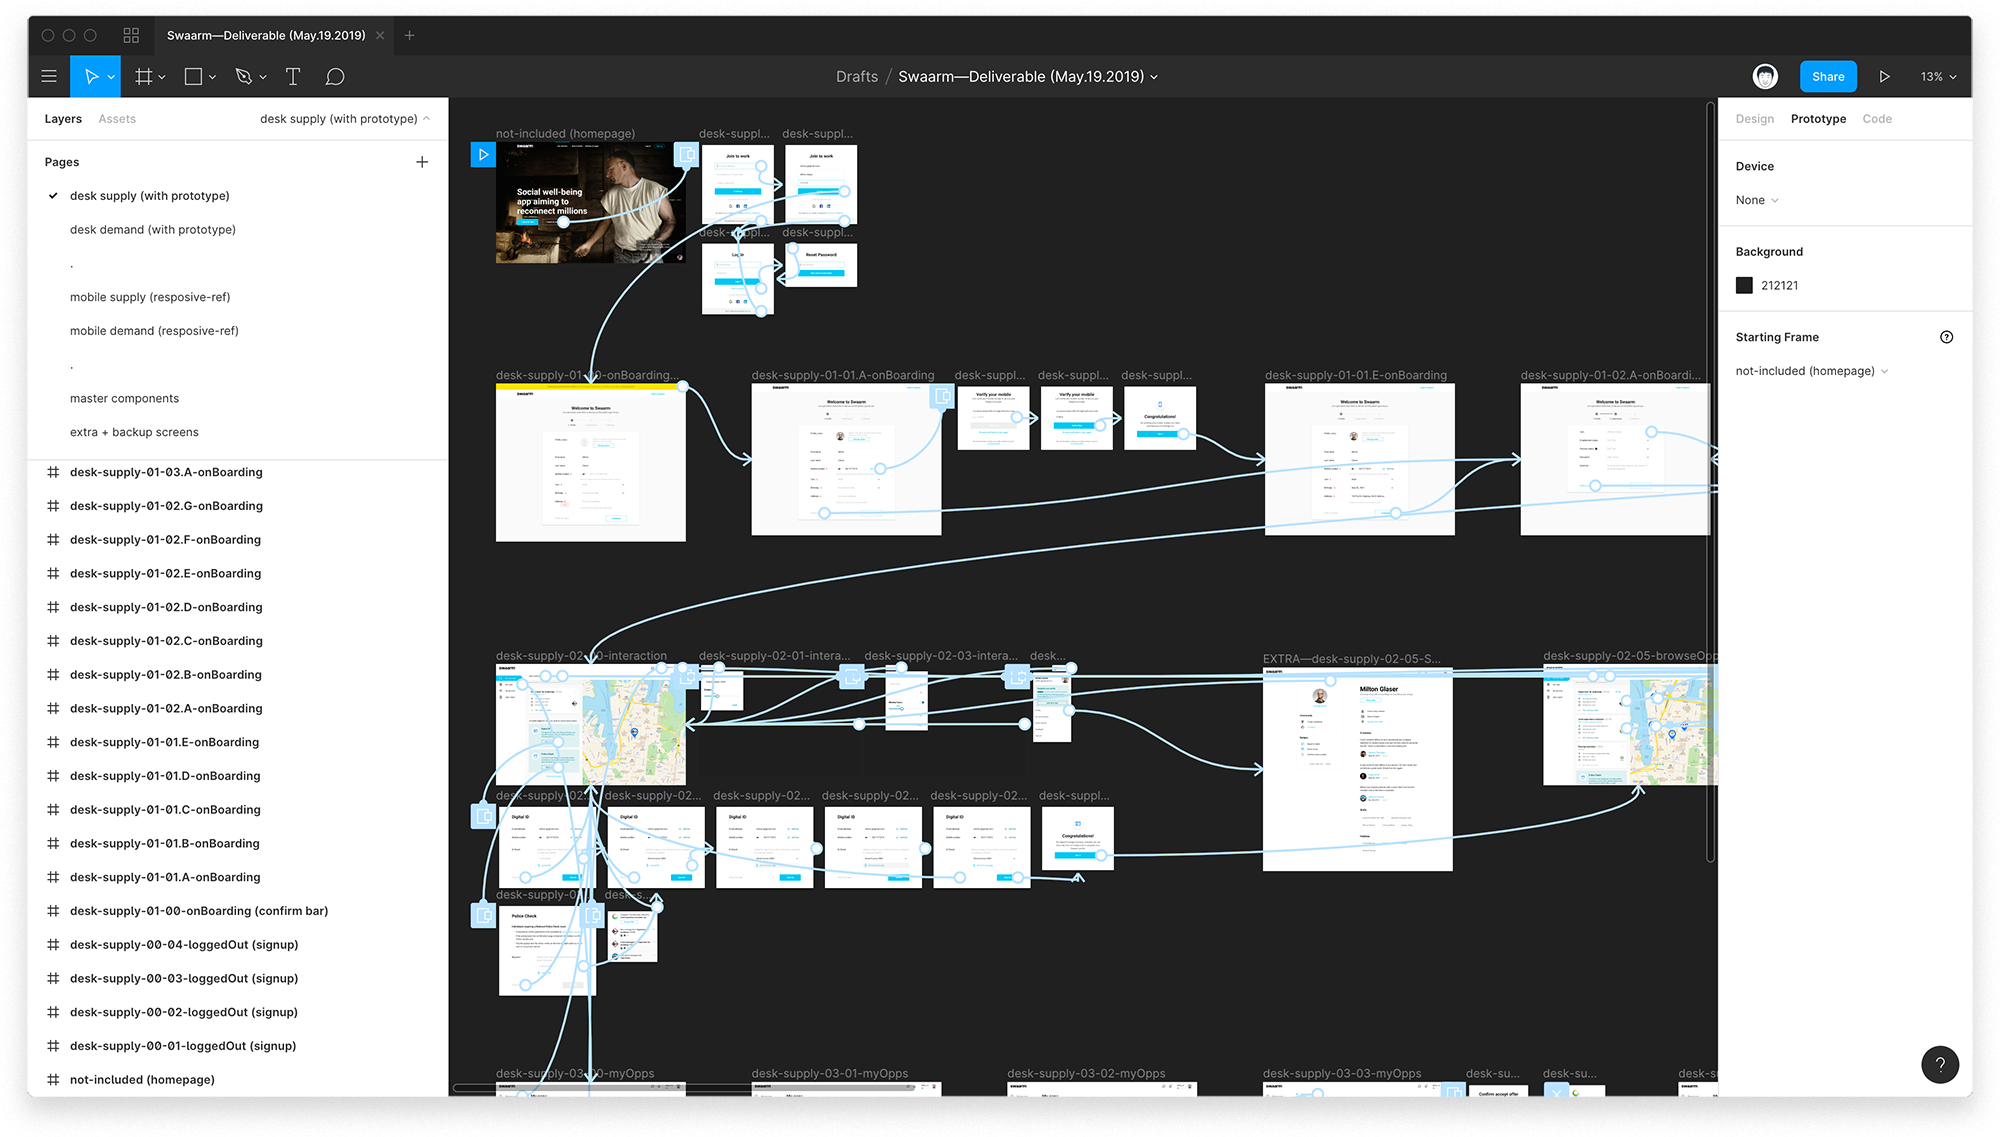2000x1137 pixels.
Task: Click the user avatar in the toolbar
Action: click(1765, 76)
